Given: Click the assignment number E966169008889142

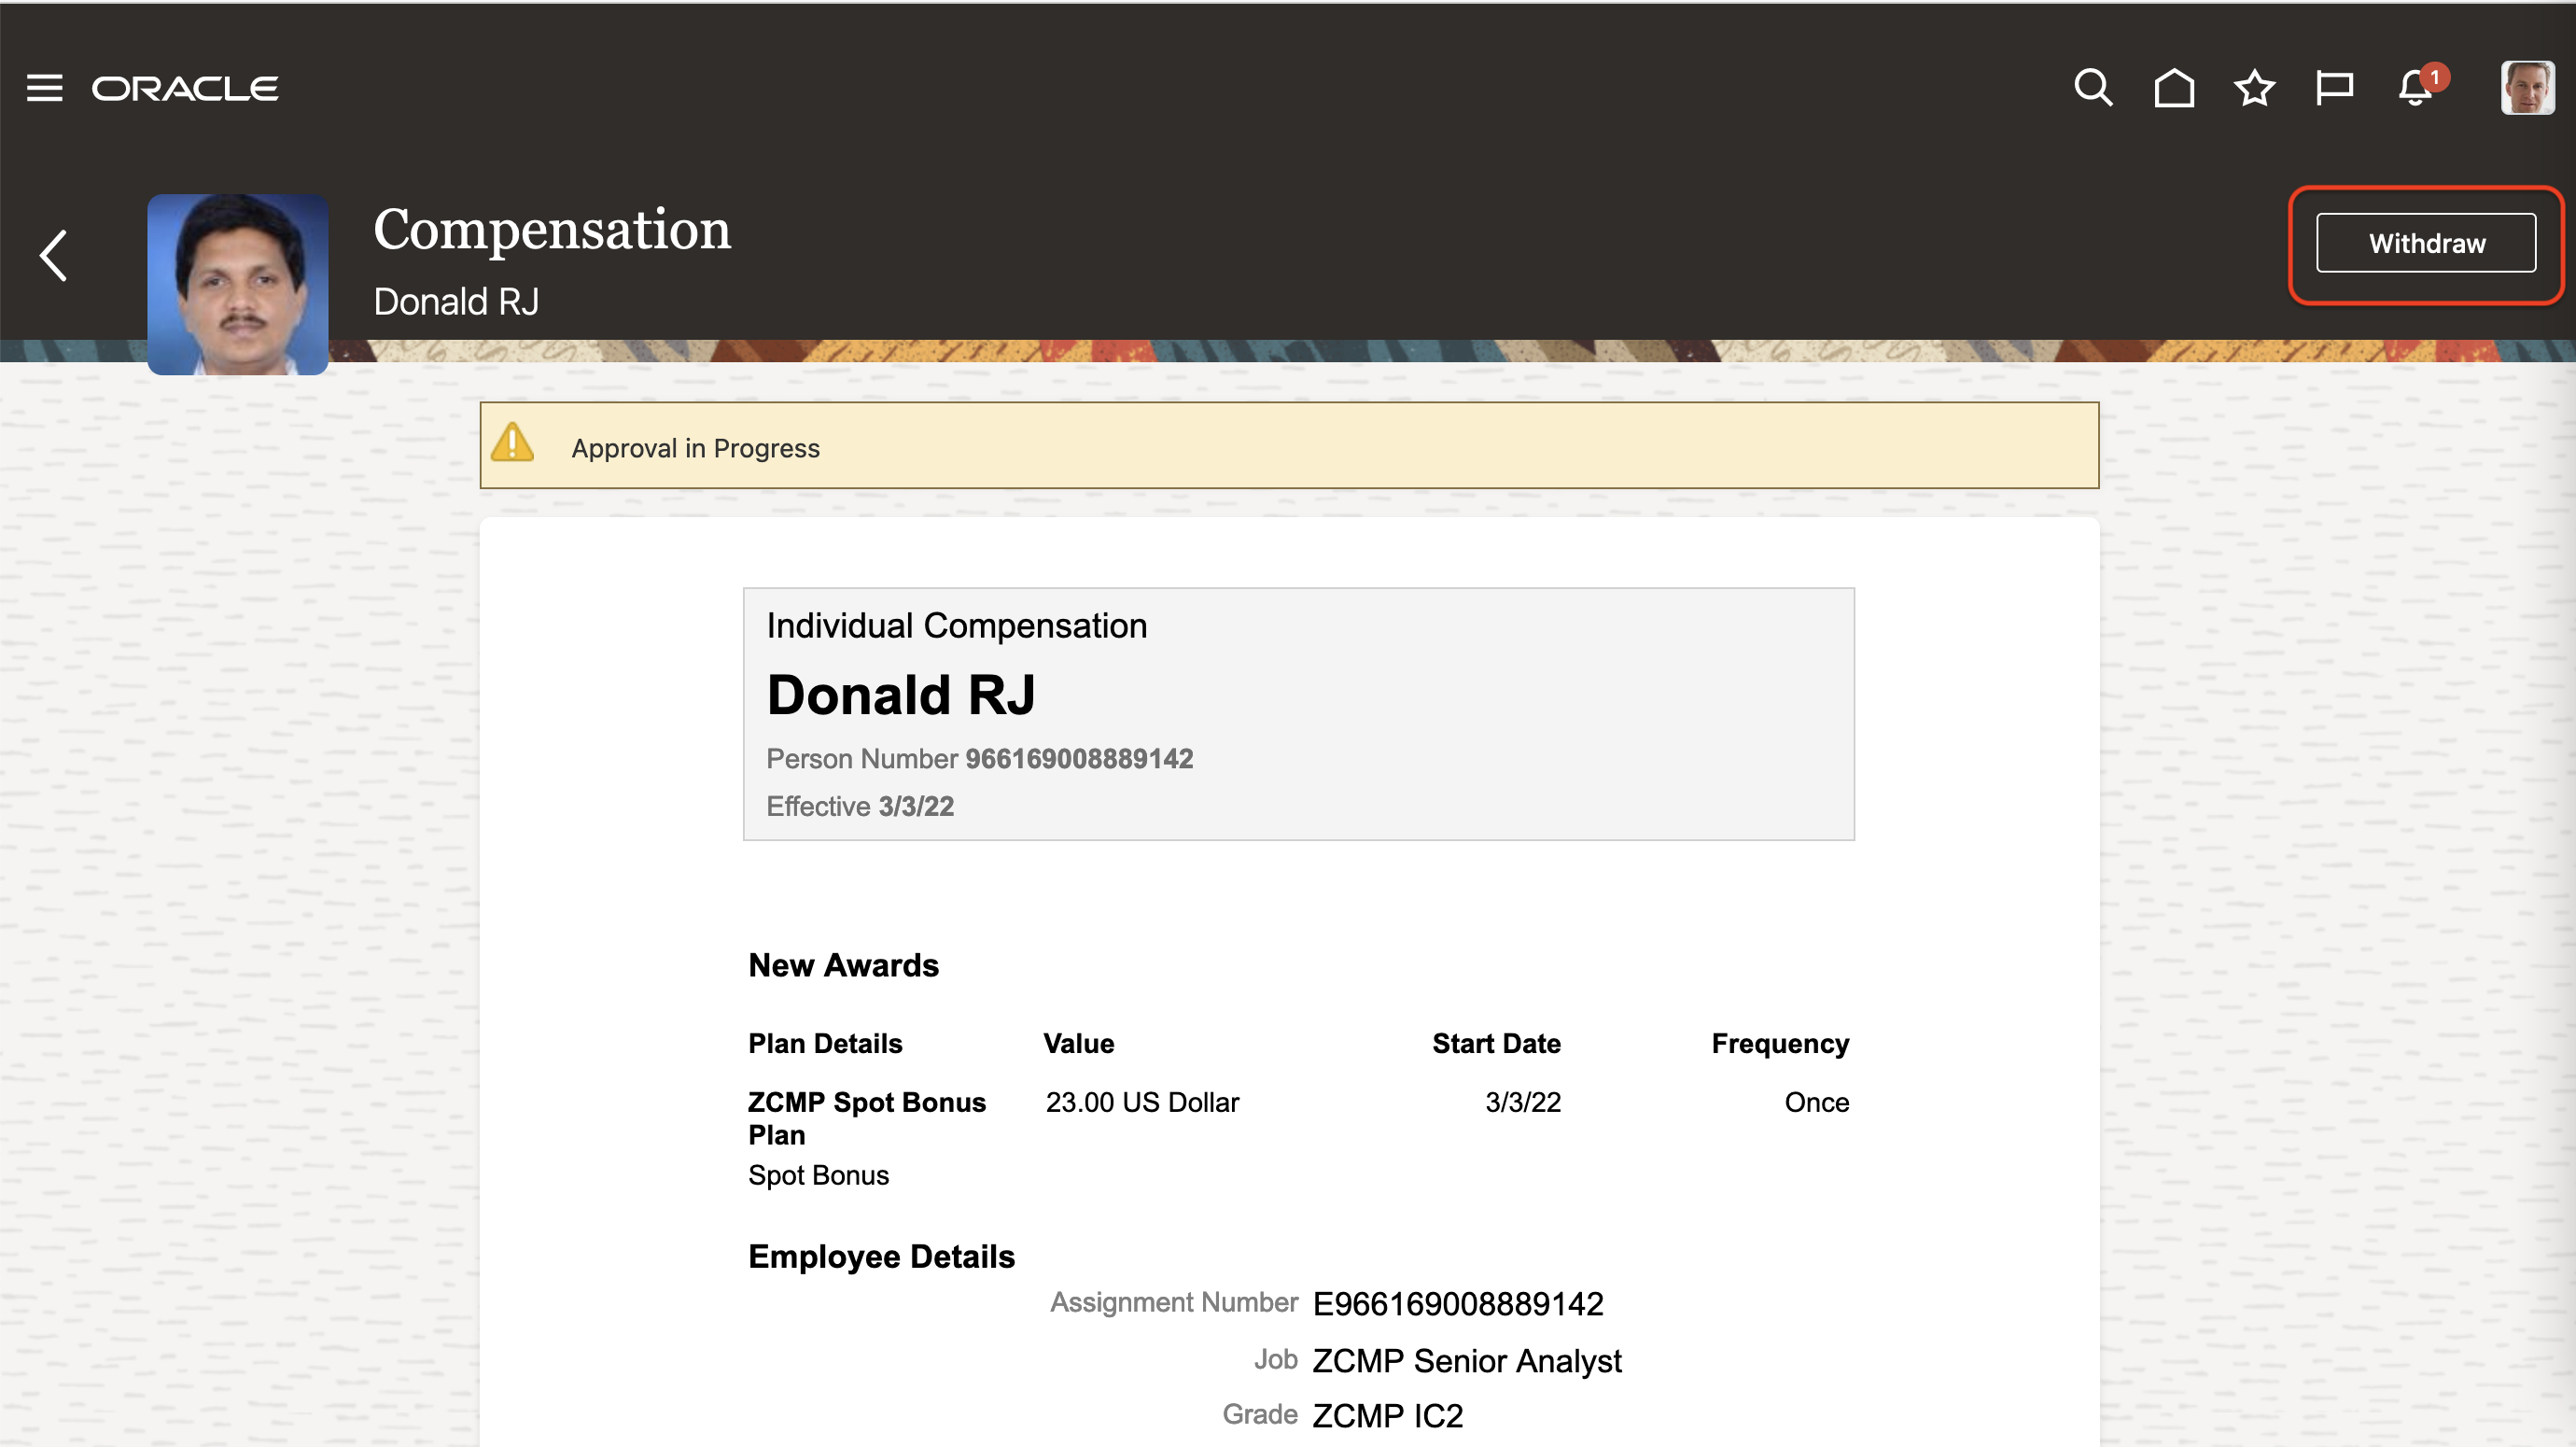Looking at the screenshot, I should pos(1457,1304).
